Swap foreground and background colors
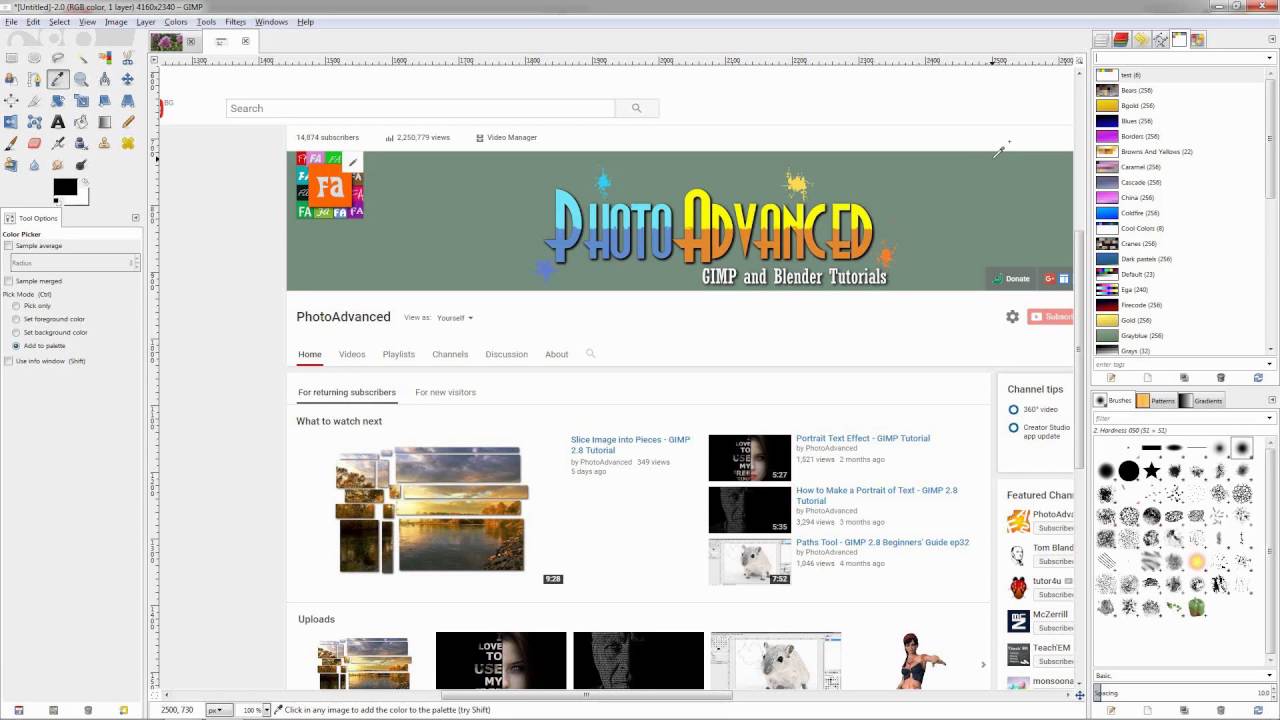 tap(85, 182)
